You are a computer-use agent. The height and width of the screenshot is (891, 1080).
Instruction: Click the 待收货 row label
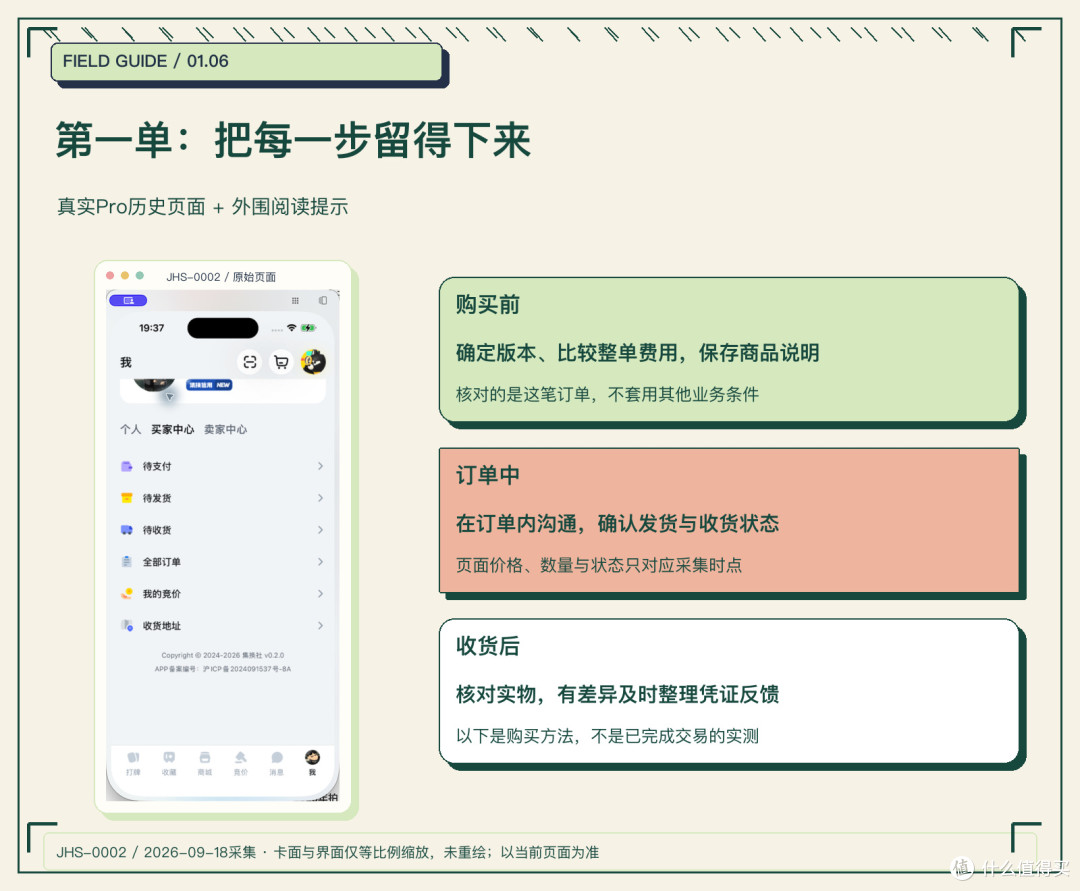157,530
